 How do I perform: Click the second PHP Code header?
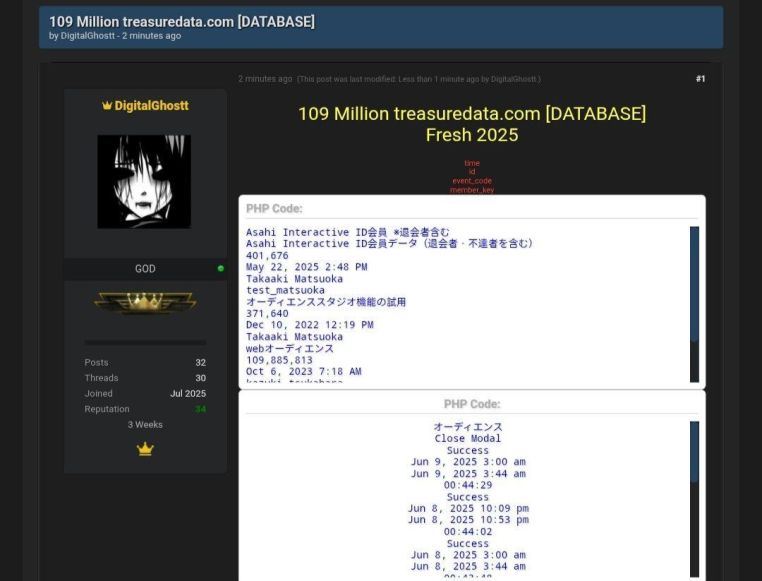tap(472, 404)
